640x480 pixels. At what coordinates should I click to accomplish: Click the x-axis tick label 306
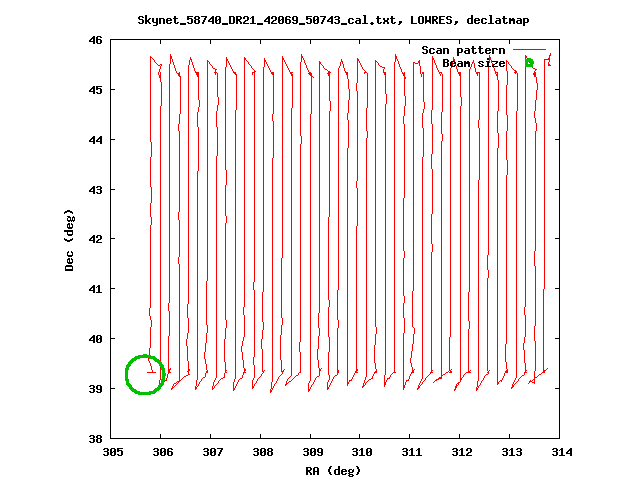click(163, 452)
